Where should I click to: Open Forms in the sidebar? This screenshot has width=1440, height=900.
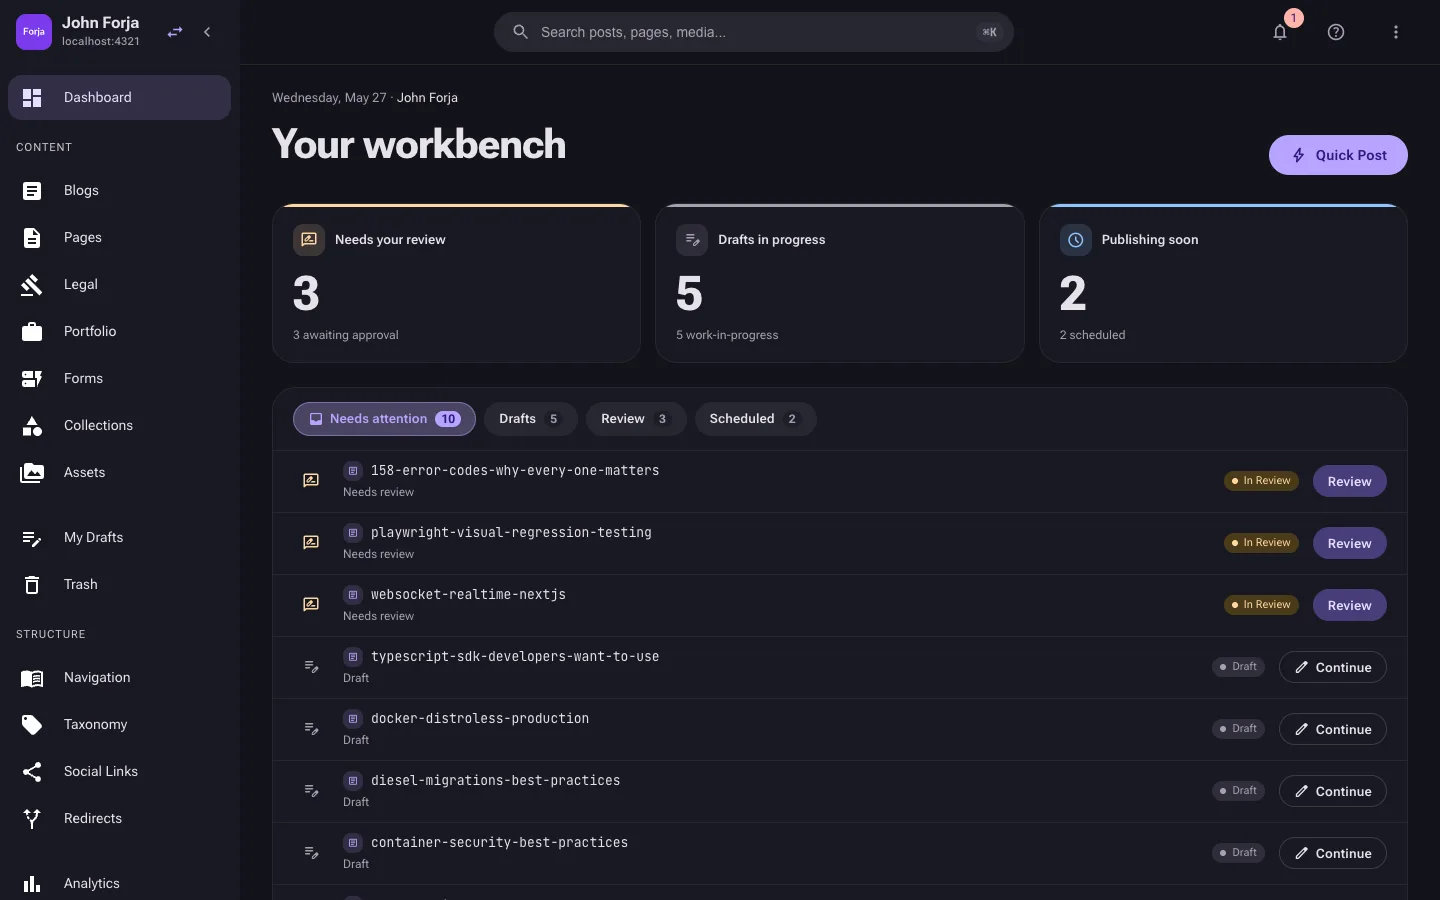[119, 378]
